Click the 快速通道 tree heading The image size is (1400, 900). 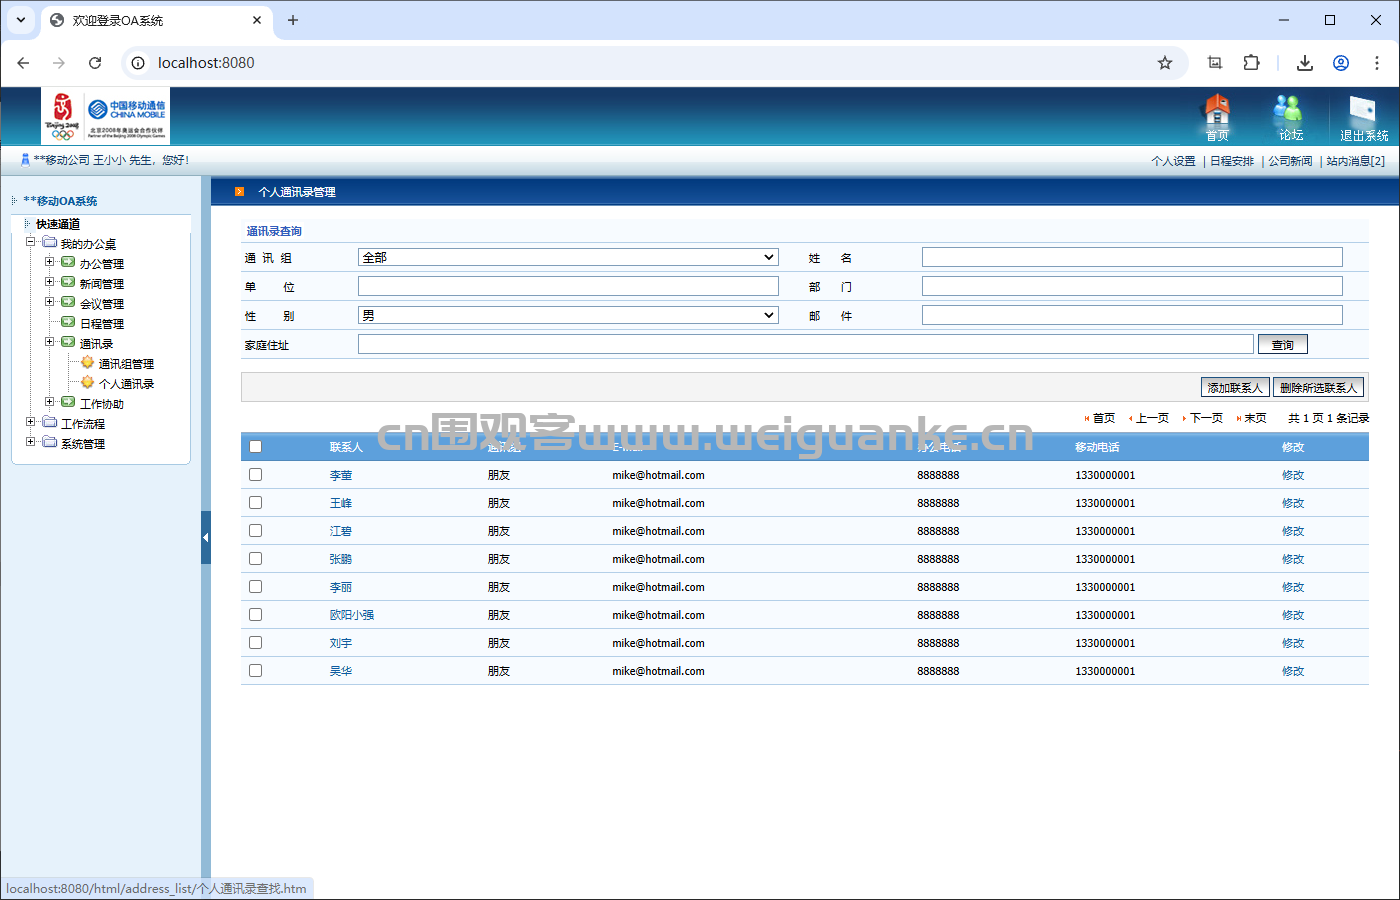point(58,224)
